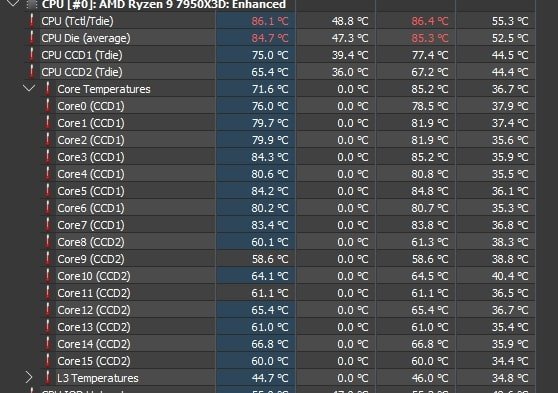Select the Core3 (CCD1) label
558x393 pixels.
click(91, 157)
